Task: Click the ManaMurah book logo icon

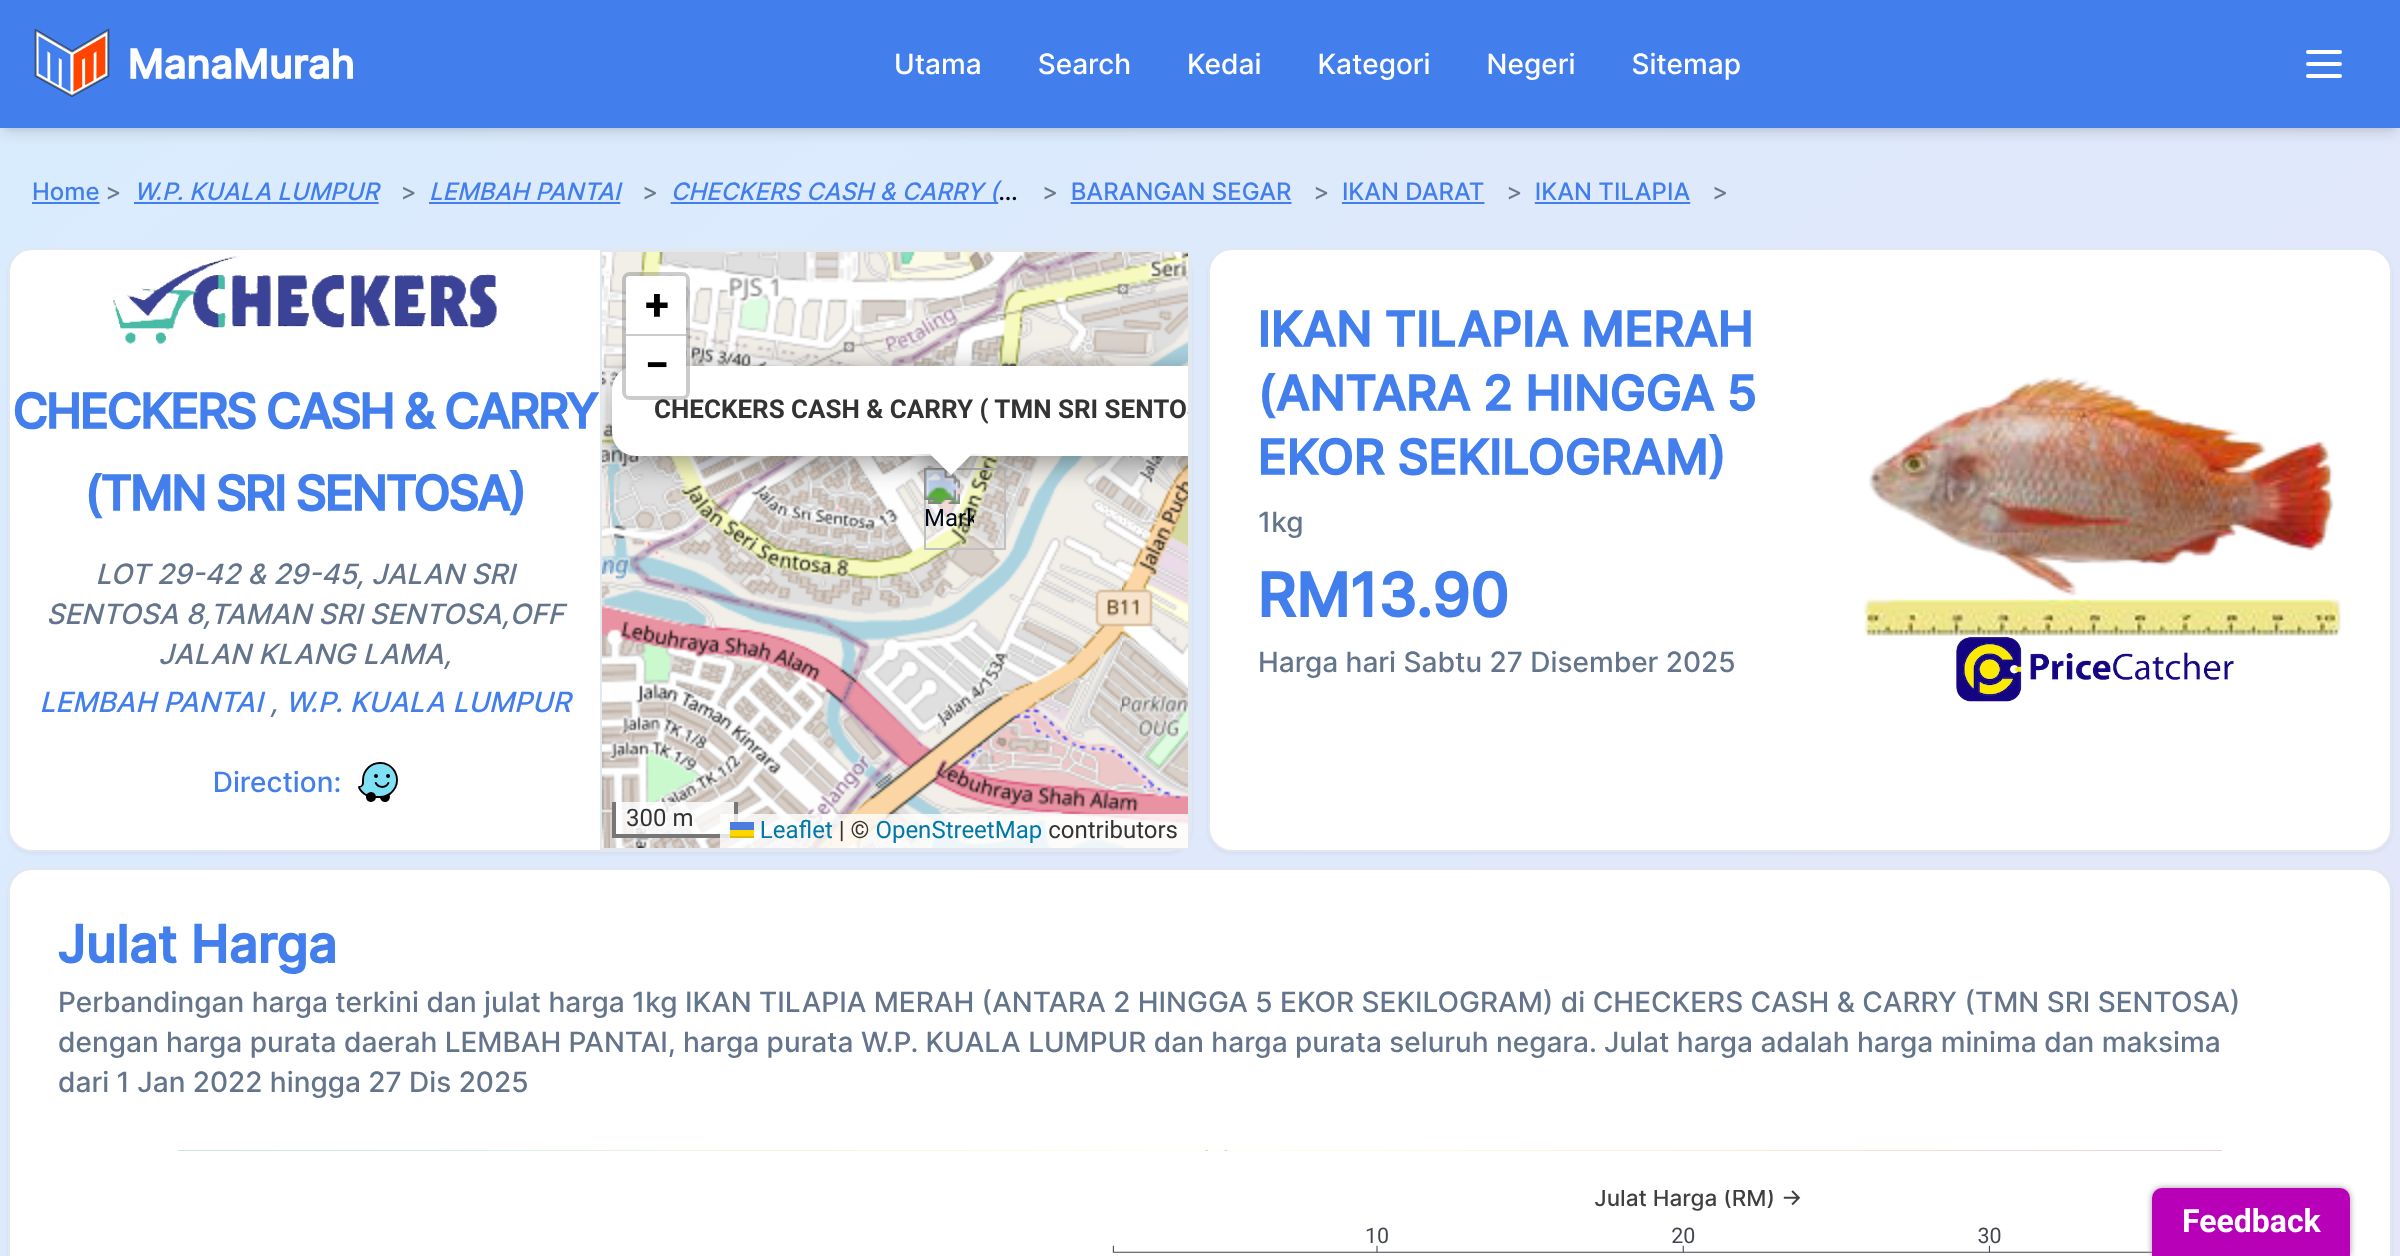Action: pos(71,63)
